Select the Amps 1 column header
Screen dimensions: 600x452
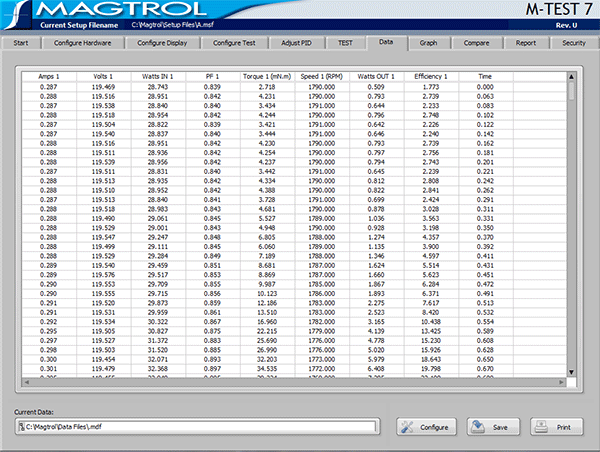tap(49, 77)
